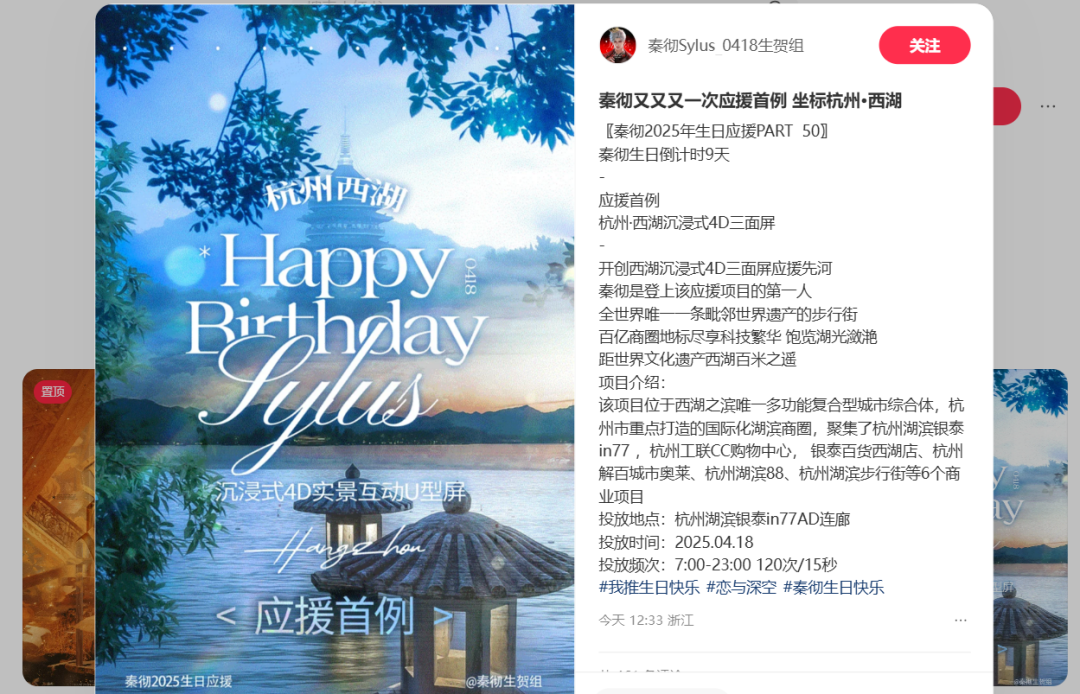Click the 秦彻2025年生日应援PART 50 heading line
This screenshot has height=694, width=1080.
715,131
